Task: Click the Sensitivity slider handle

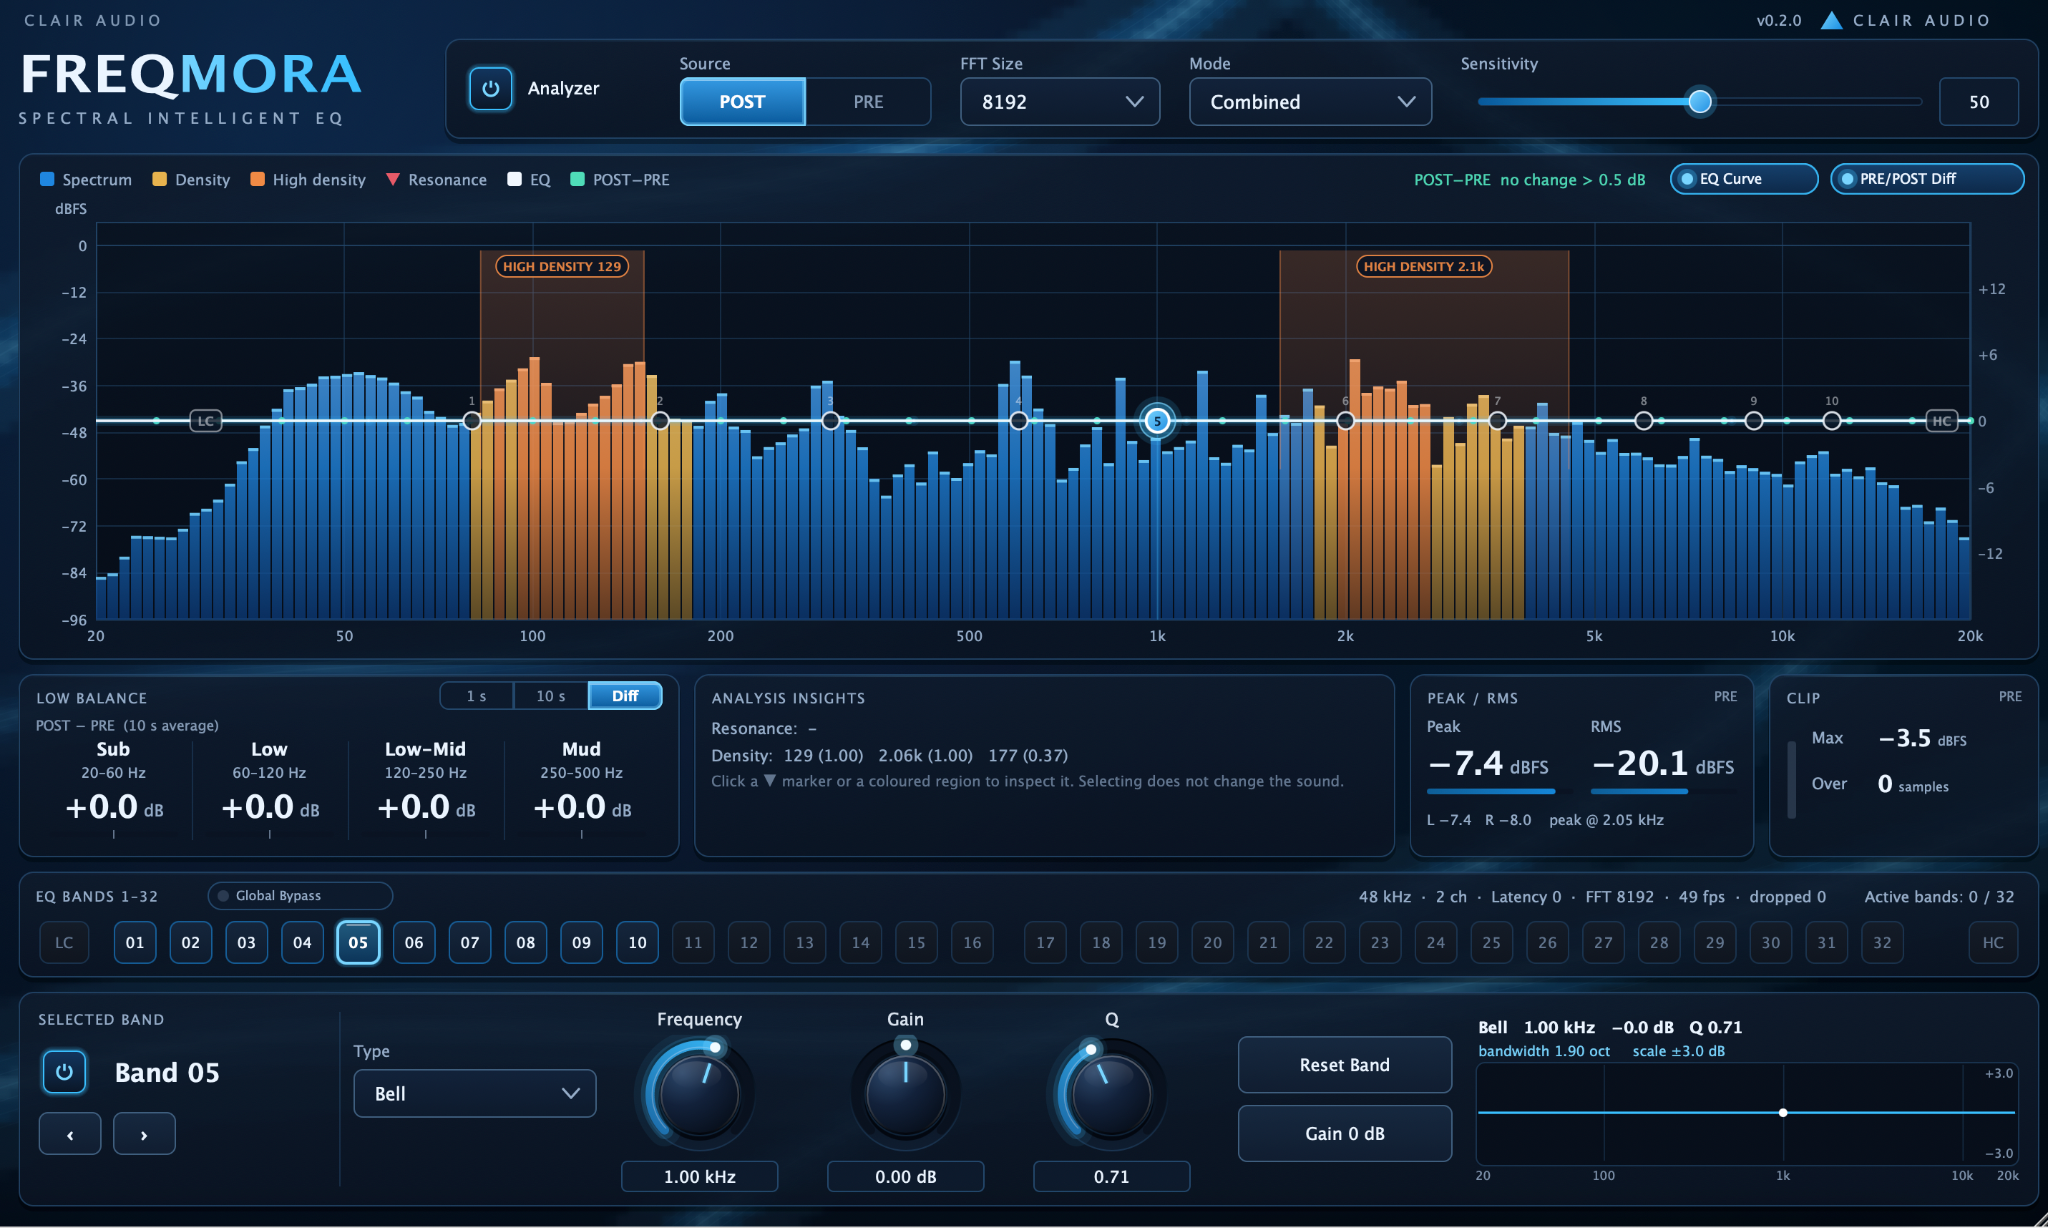Action: pyautogui.click(x=1699, y=101)
